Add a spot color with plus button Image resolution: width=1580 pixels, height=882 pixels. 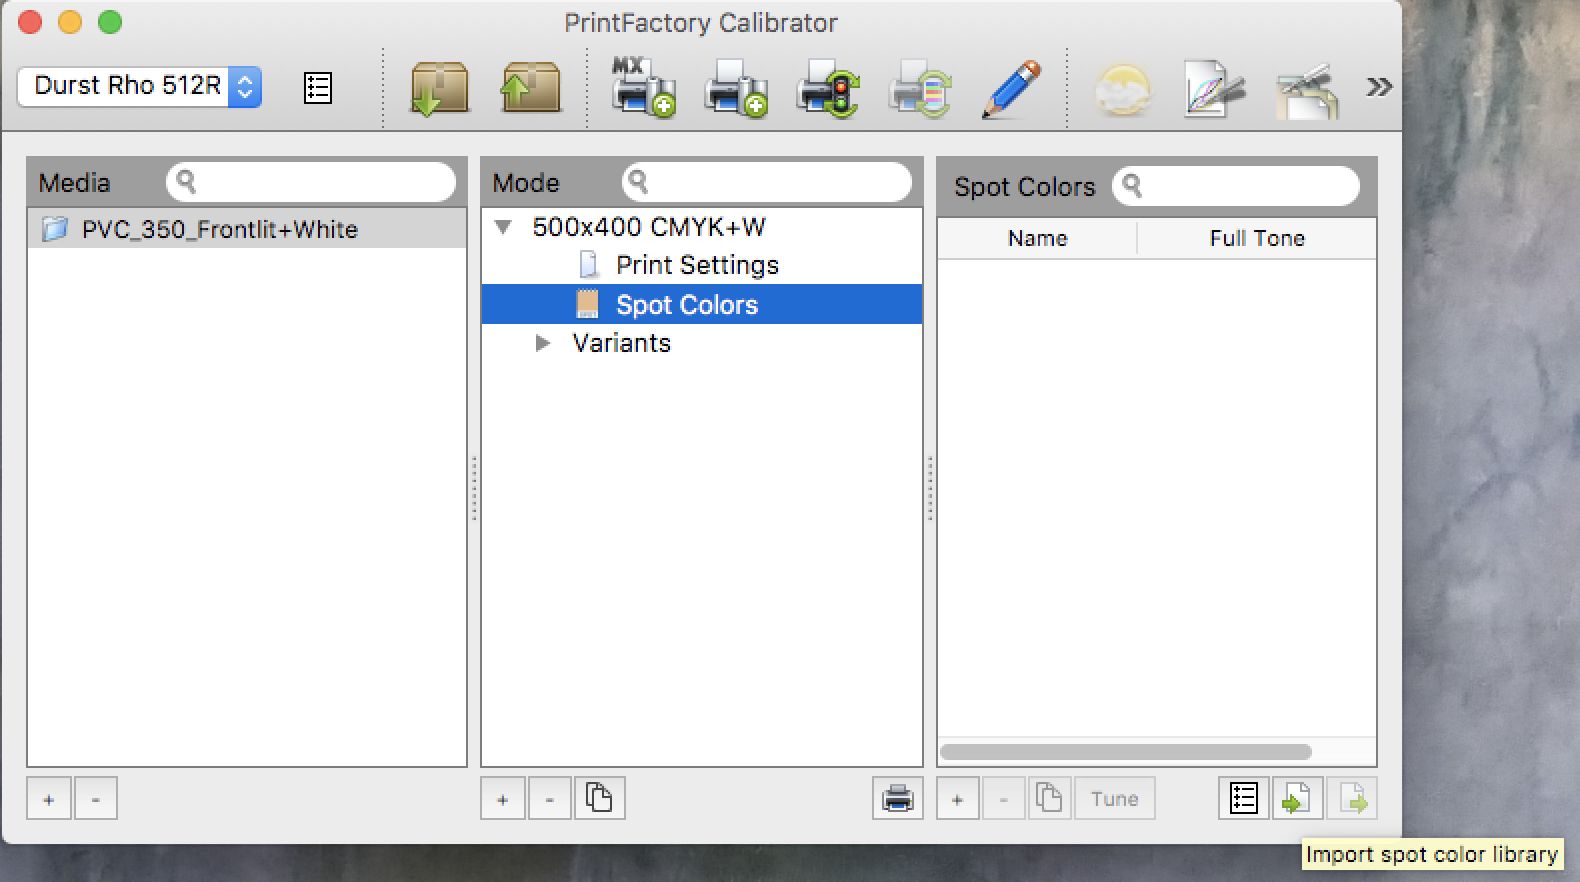click(957, 798)
